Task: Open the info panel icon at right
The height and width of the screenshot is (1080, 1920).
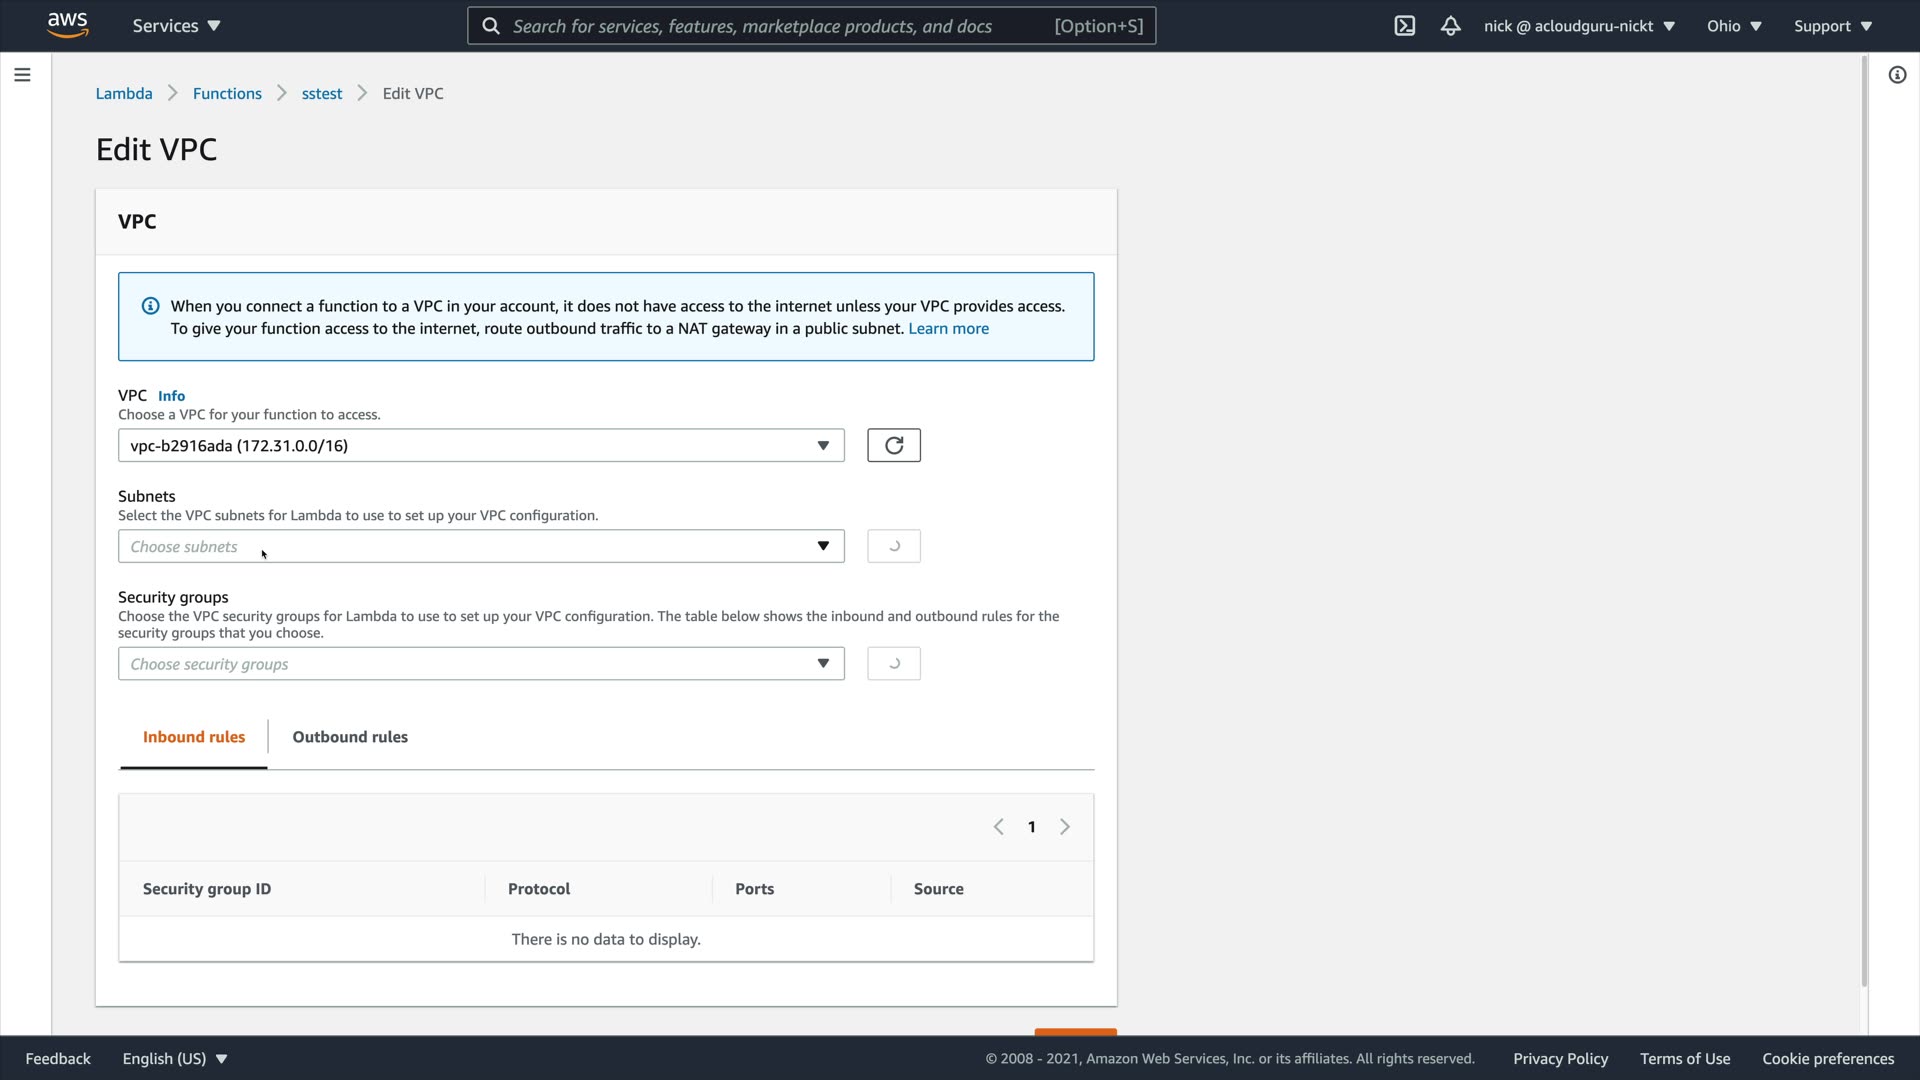Action: (x=1897, y=75)
